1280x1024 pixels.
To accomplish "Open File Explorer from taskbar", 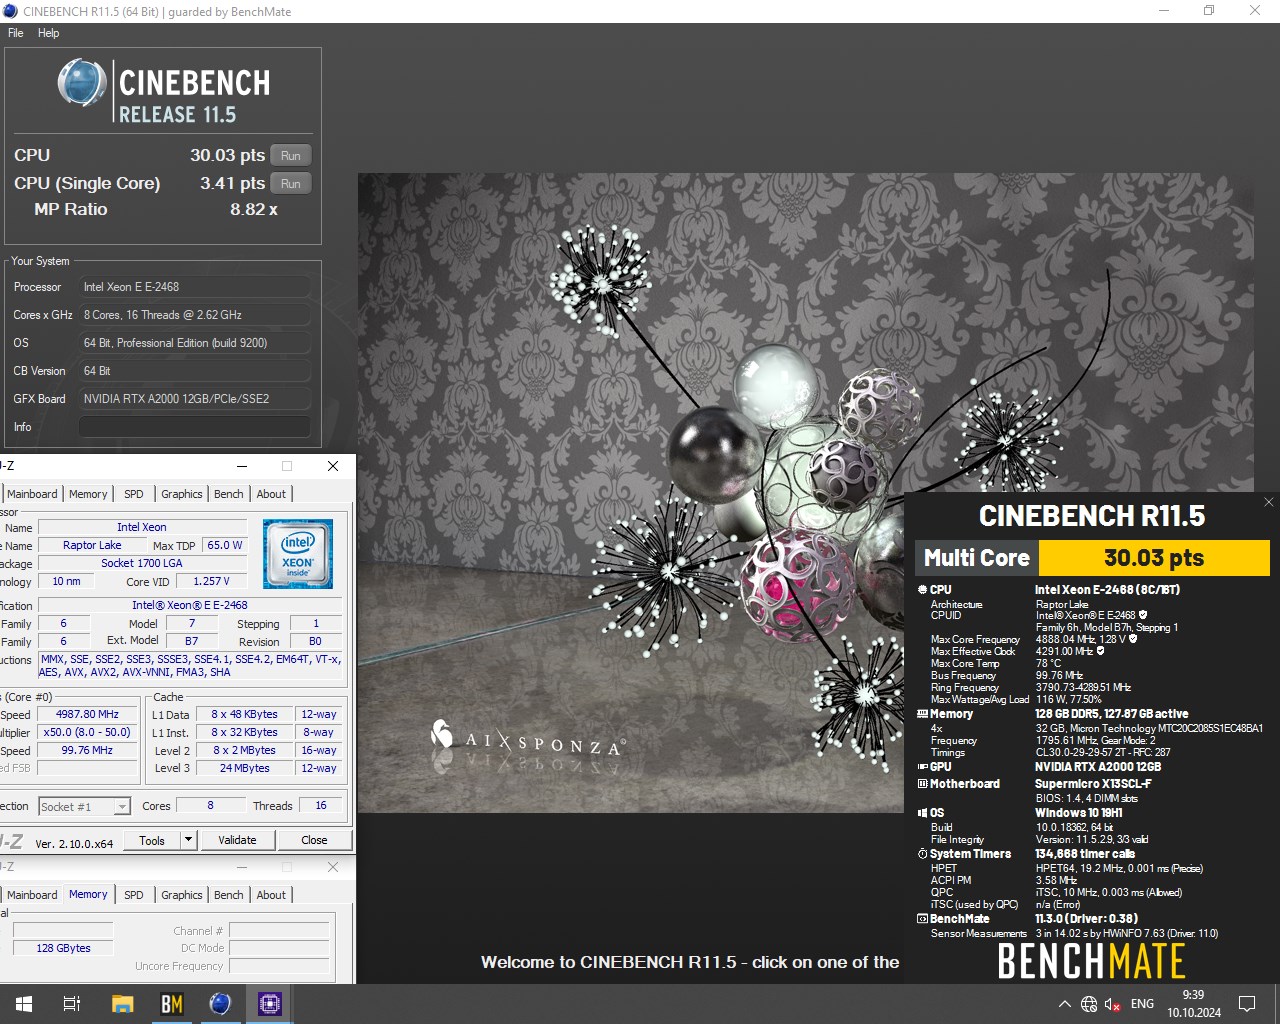I will 122,1004.
